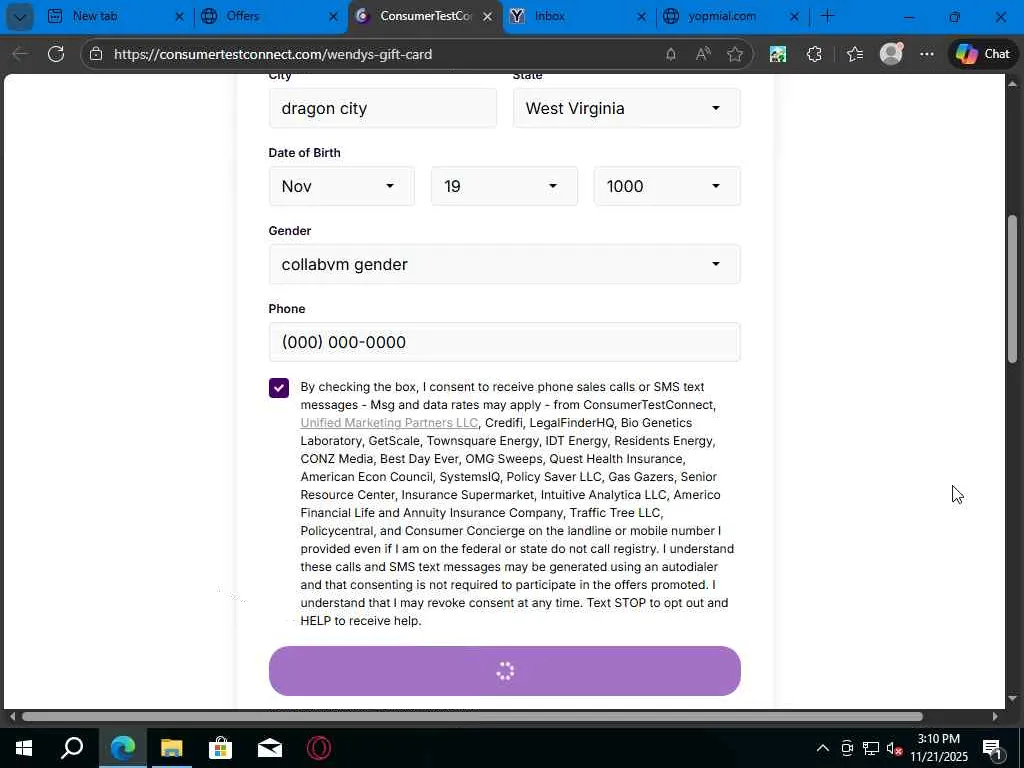
Task: Click the scroll right arrow on horizontal scrollbar
Action: tap(995, 716)
